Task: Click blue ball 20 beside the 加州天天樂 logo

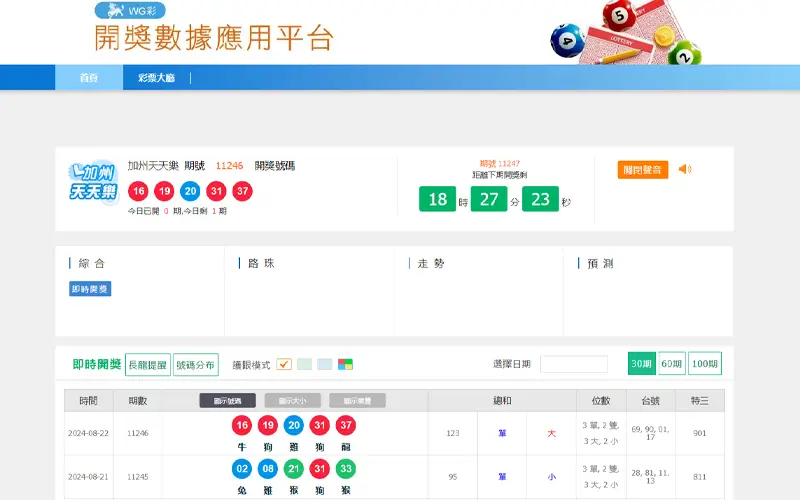Action: [x=190, y=191]
